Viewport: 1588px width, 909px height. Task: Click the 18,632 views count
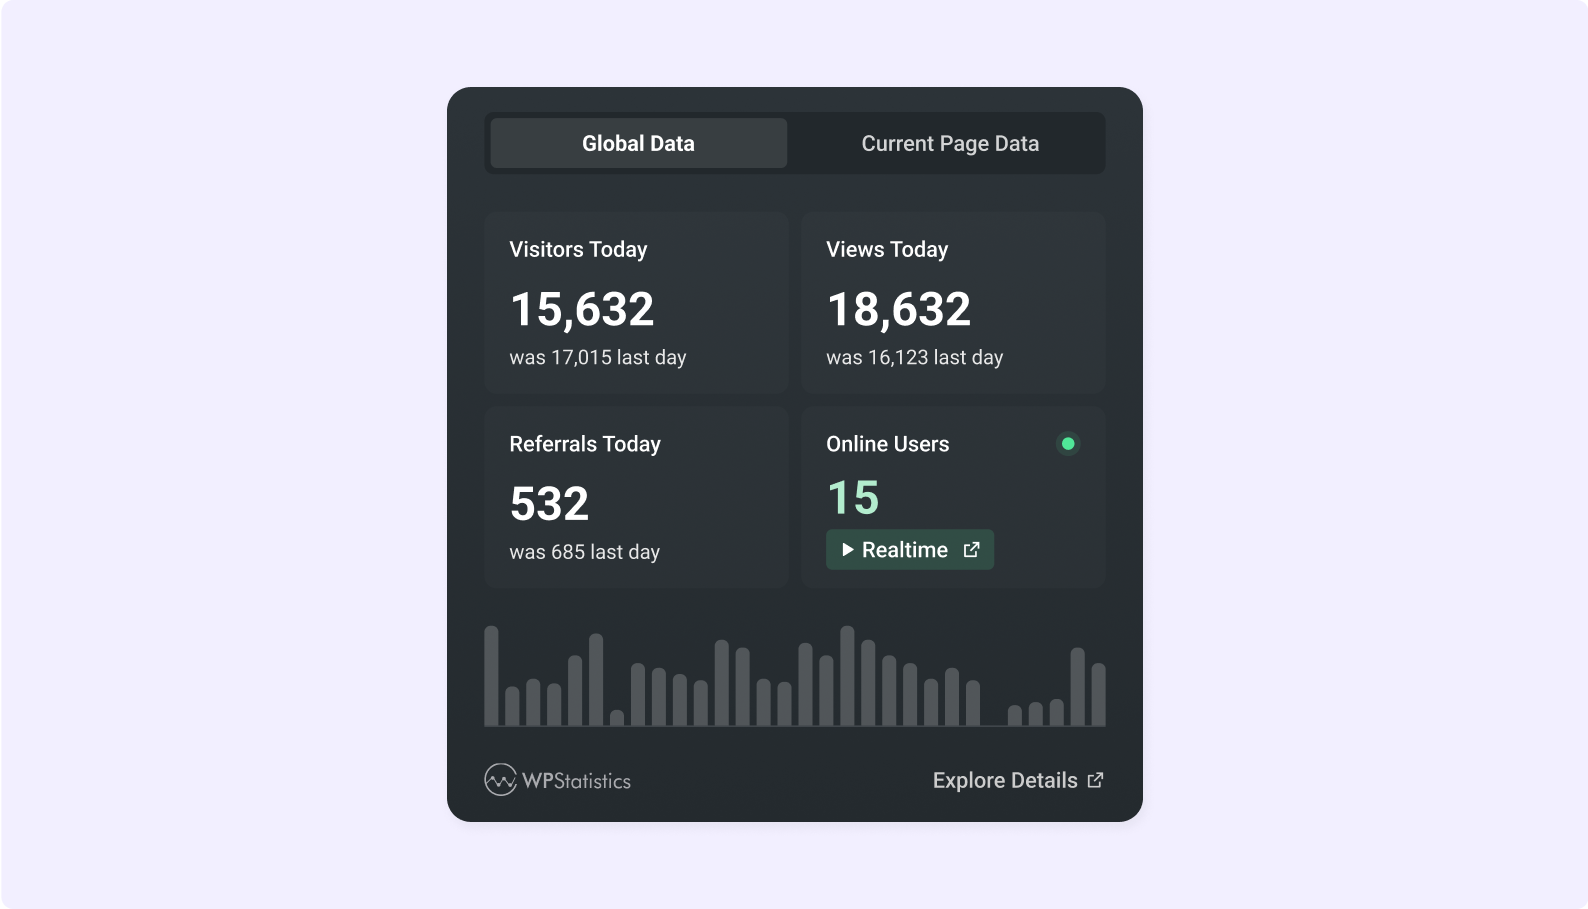coord(898,309)
